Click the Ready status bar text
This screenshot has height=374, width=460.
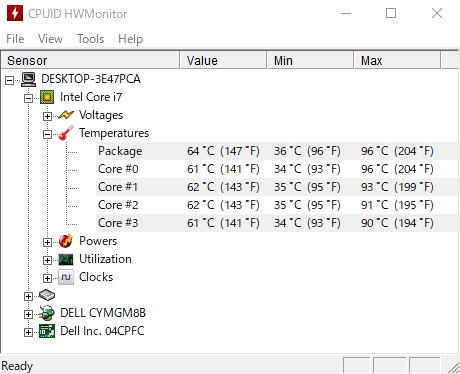(17, 366)
